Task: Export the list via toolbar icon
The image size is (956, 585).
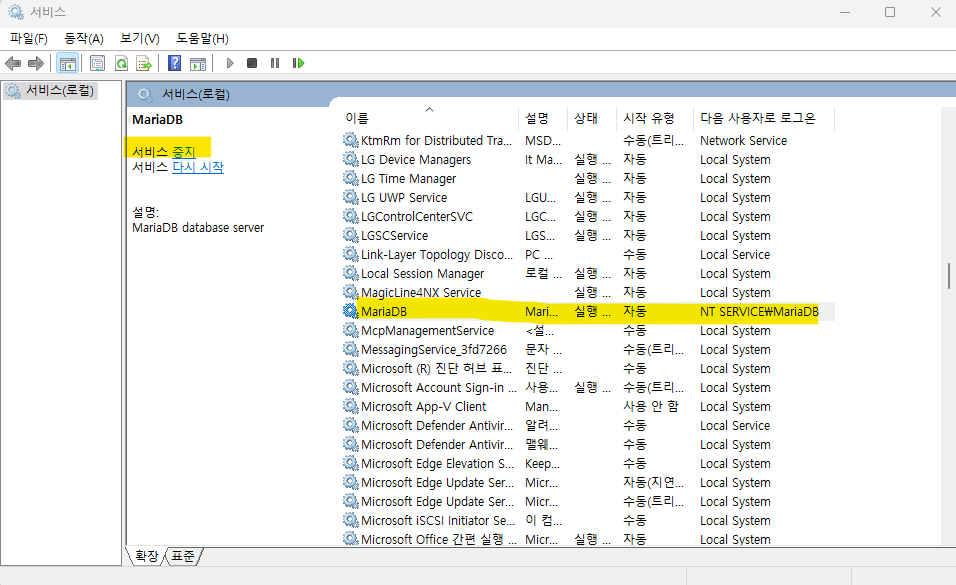Action: (144, 63)
